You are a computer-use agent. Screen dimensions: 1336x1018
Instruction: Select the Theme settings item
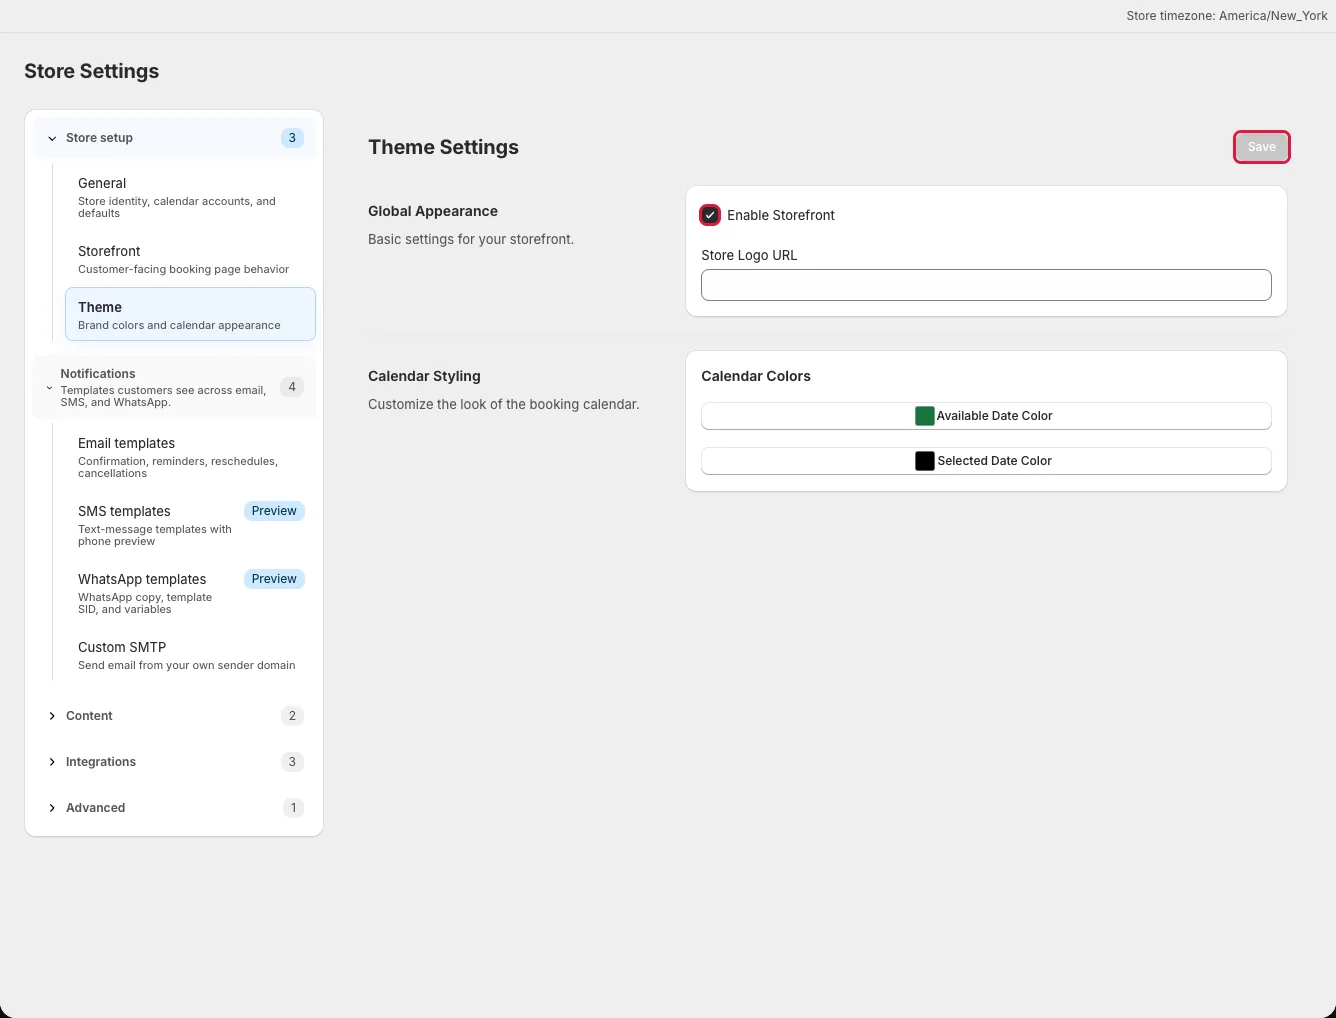190,314
